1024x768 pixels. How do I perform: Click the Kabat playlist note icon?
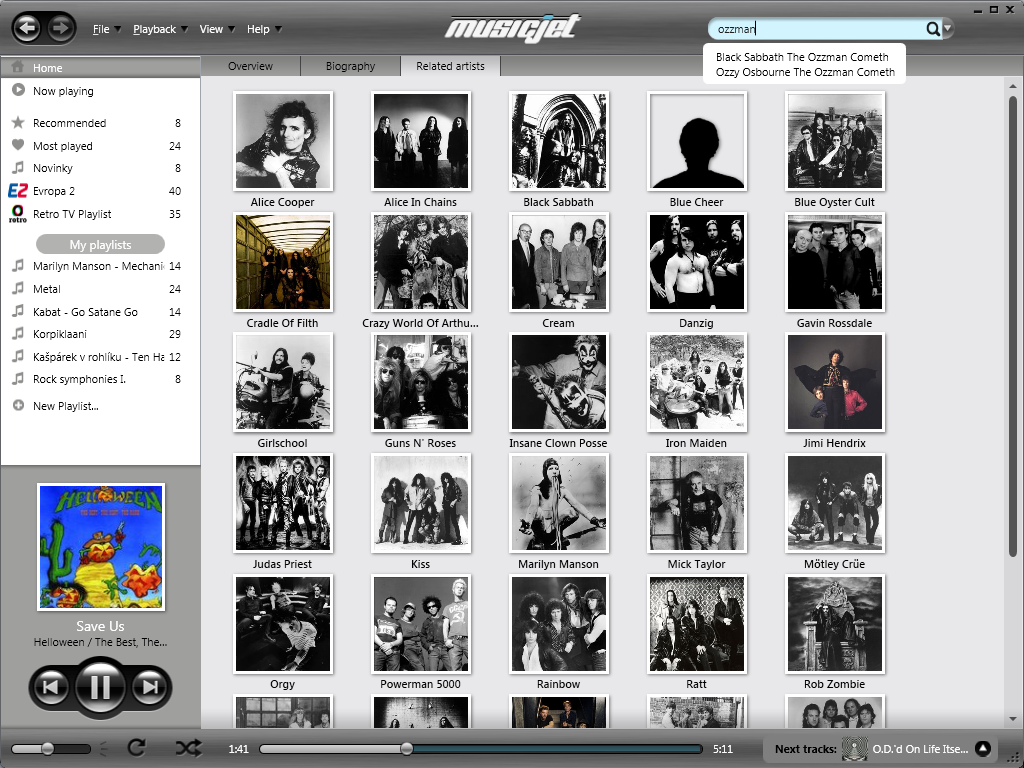coord(18,311)
